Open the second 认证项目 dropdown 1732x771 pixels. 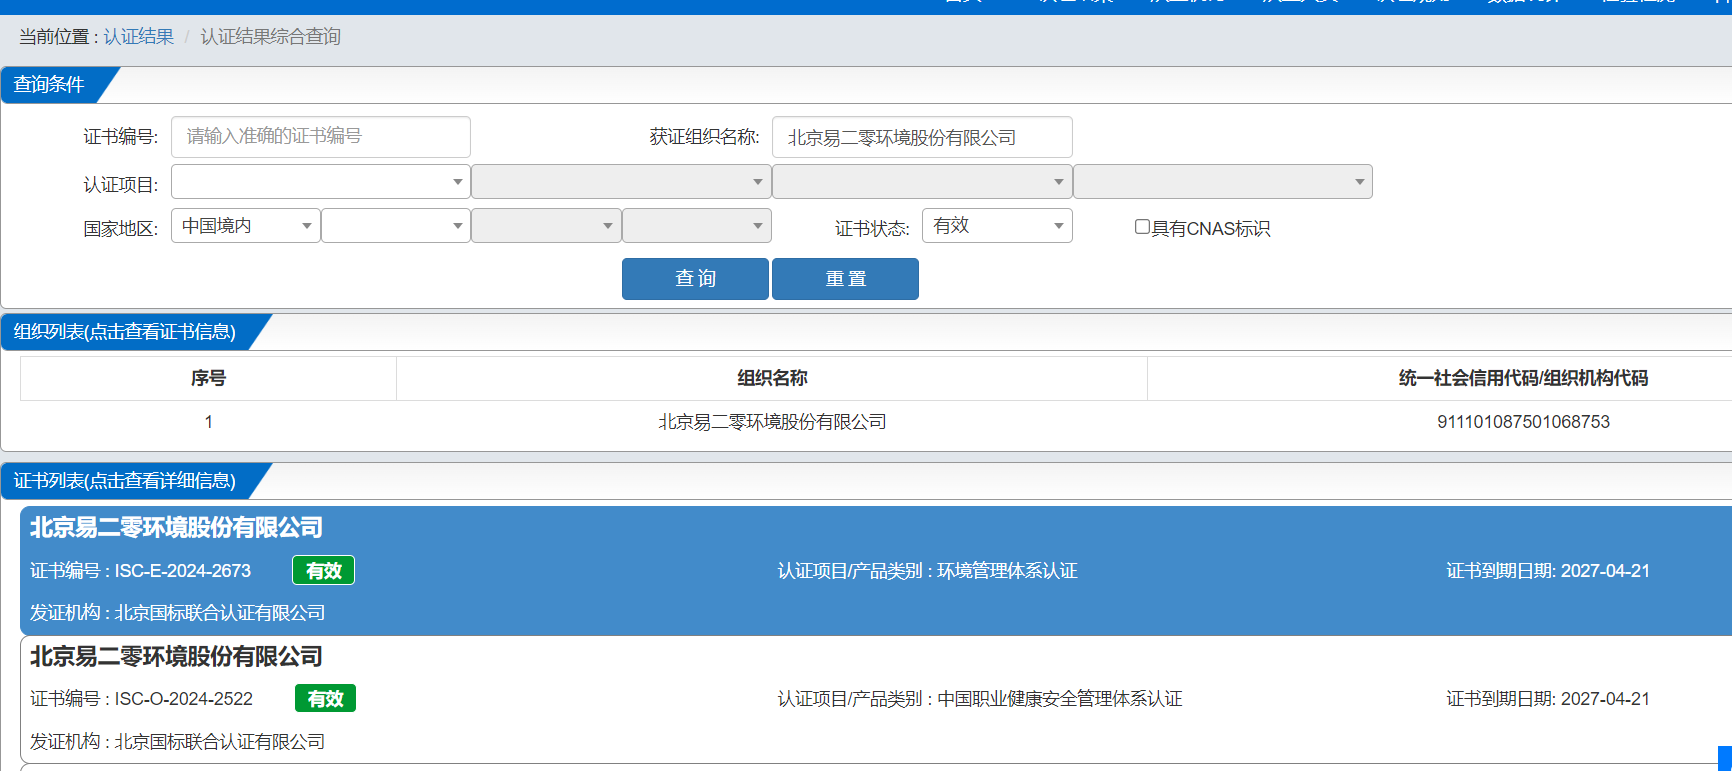pos(621,182)
